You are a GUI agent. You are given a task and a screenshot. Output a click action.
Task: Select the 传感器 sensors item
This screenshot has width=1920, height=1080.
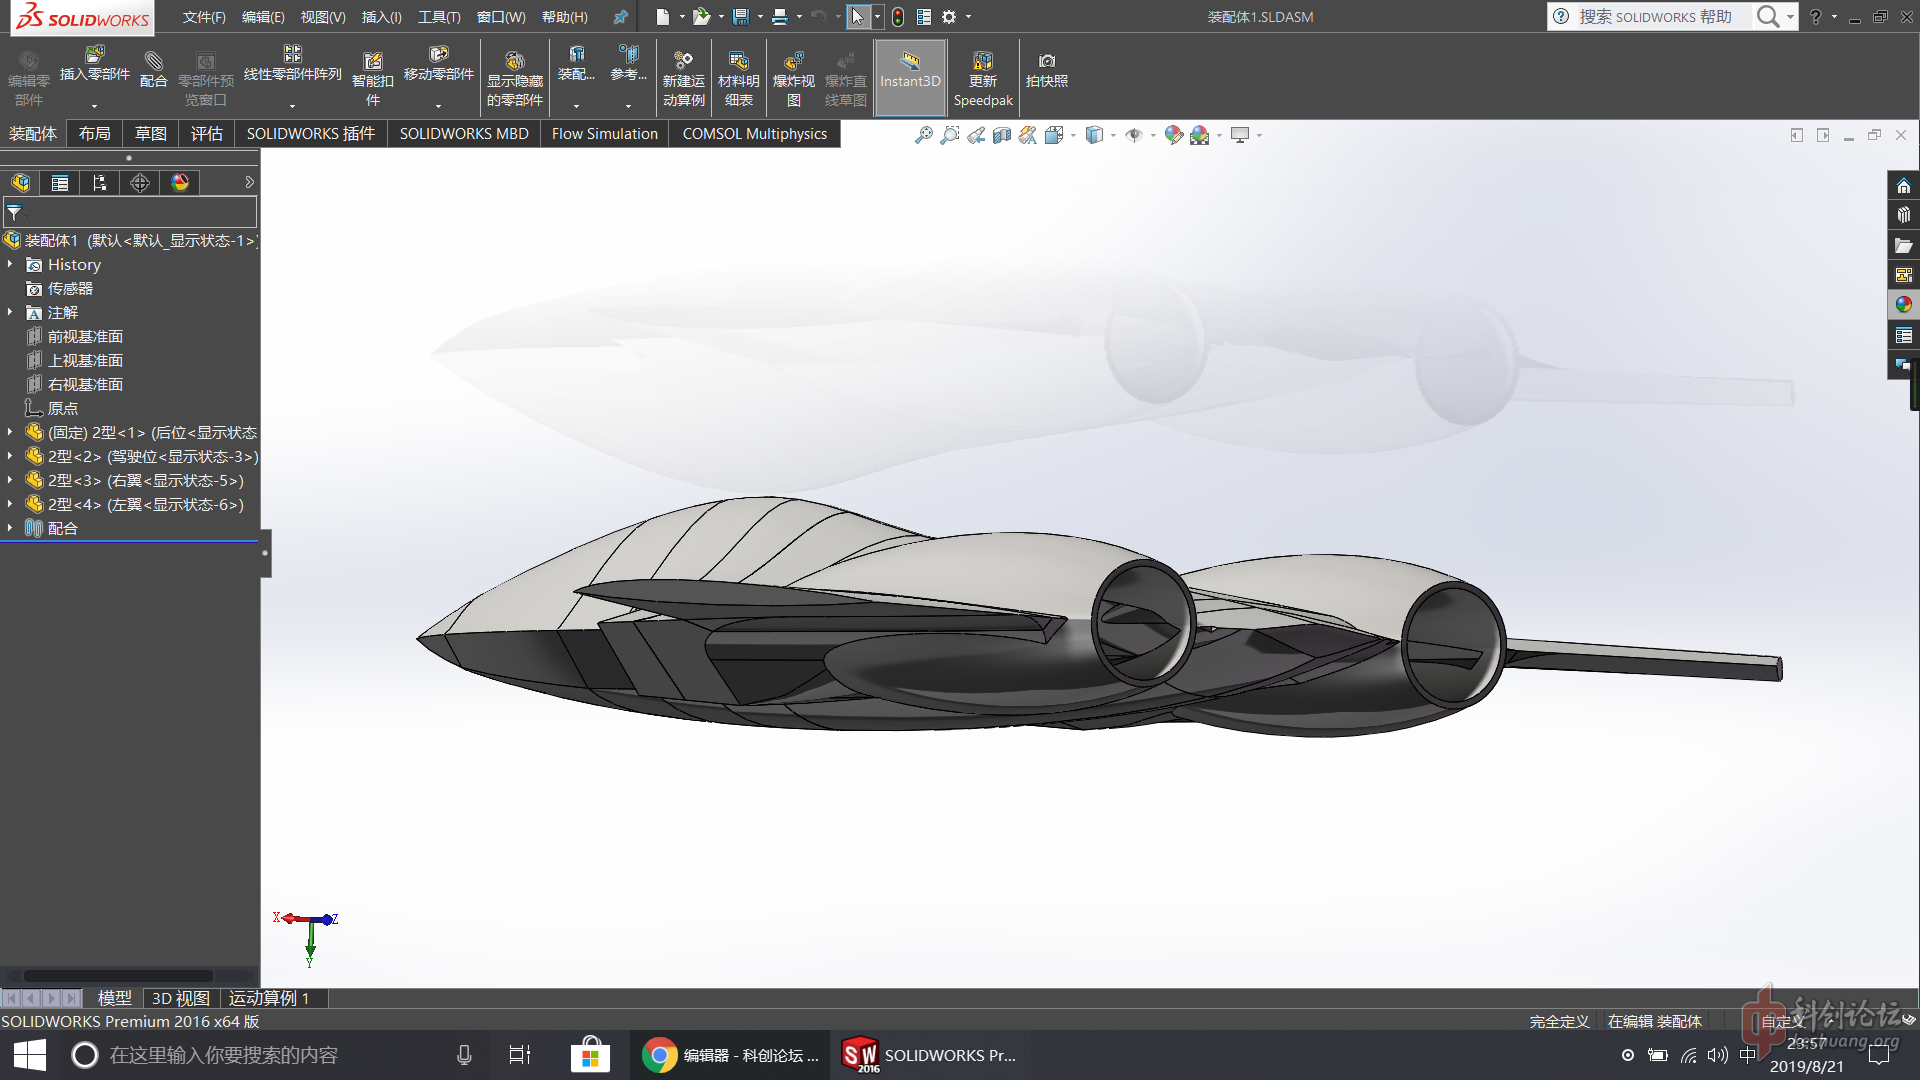tap(59, 288)
